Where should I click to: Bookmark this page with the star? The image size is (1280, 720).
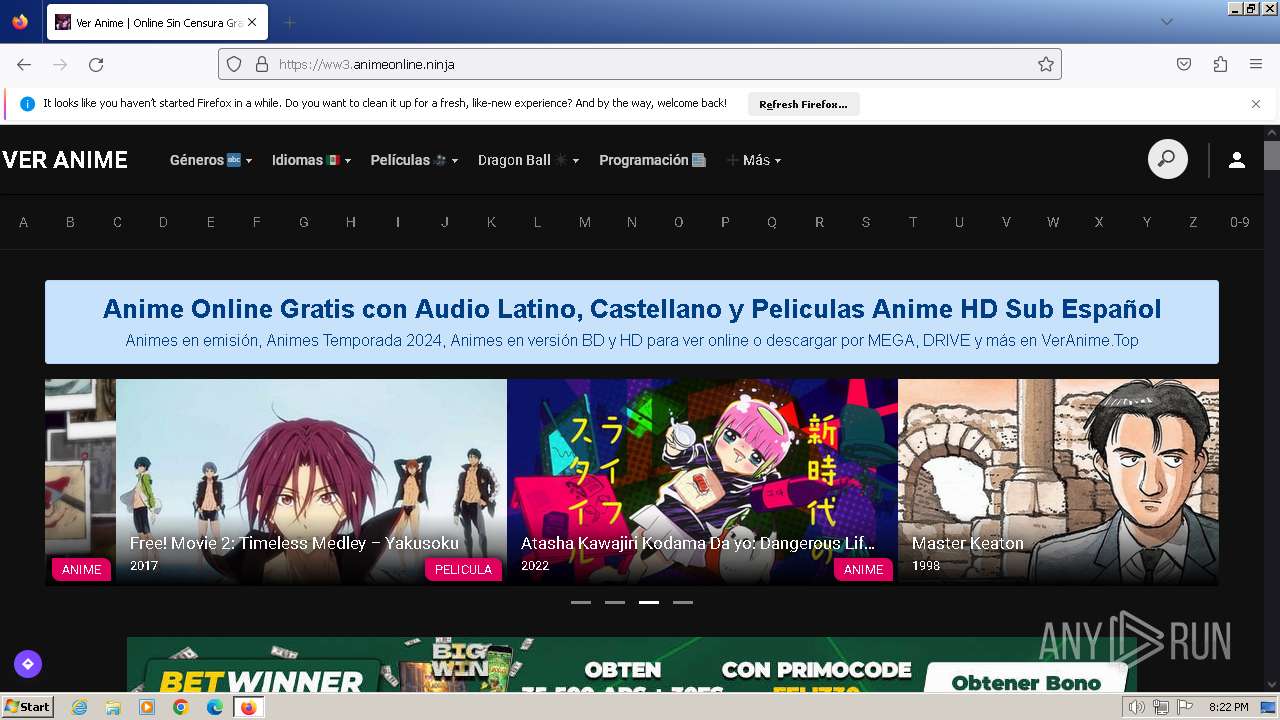point(1046,64)
